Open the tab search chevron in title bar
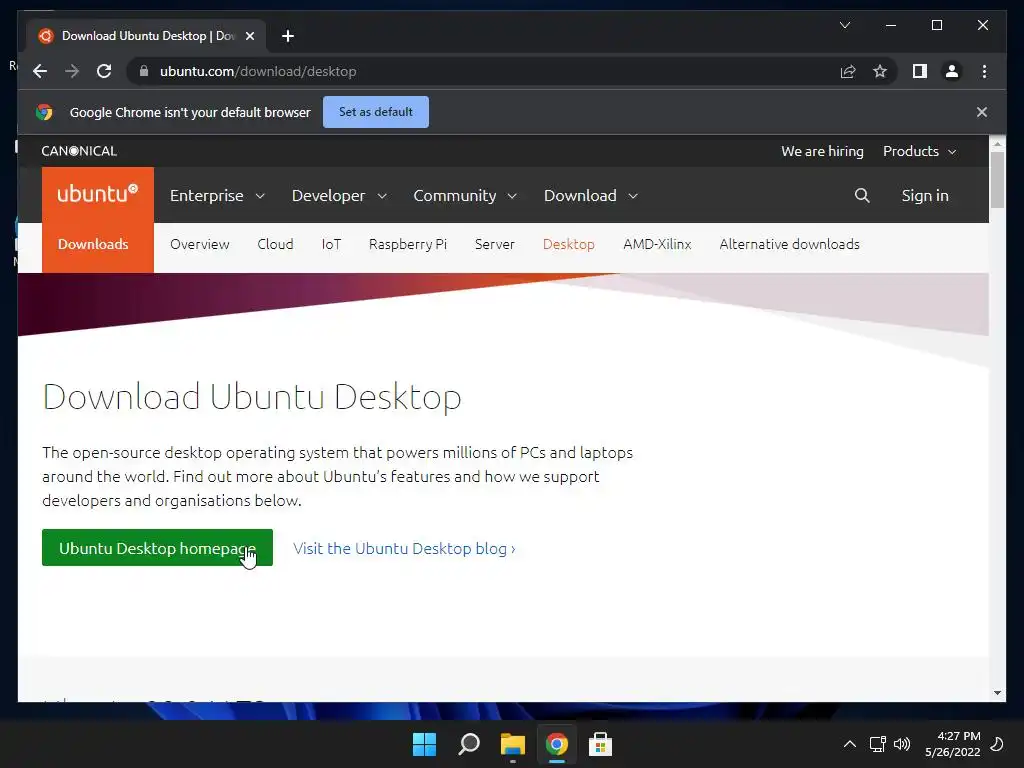Screen dimensions: 1024x768 (x=844, y=25)
